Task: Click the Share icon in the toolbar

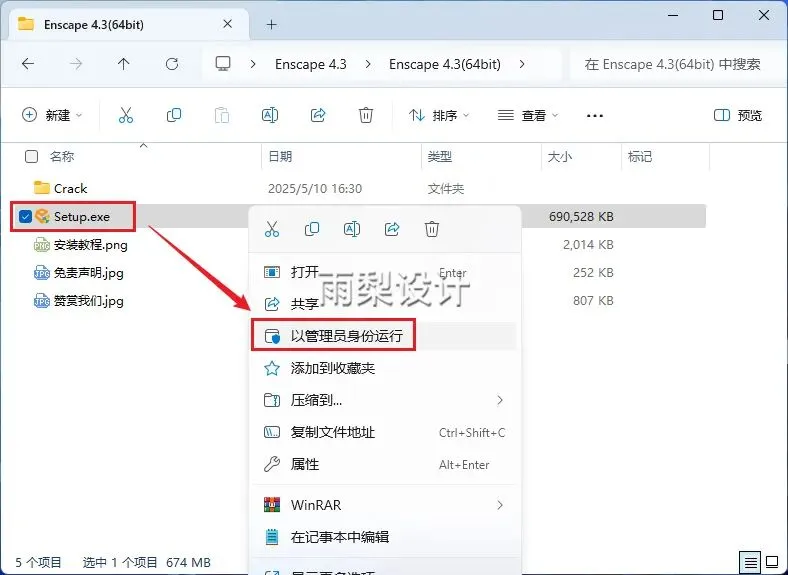Action: coord(318,116)
